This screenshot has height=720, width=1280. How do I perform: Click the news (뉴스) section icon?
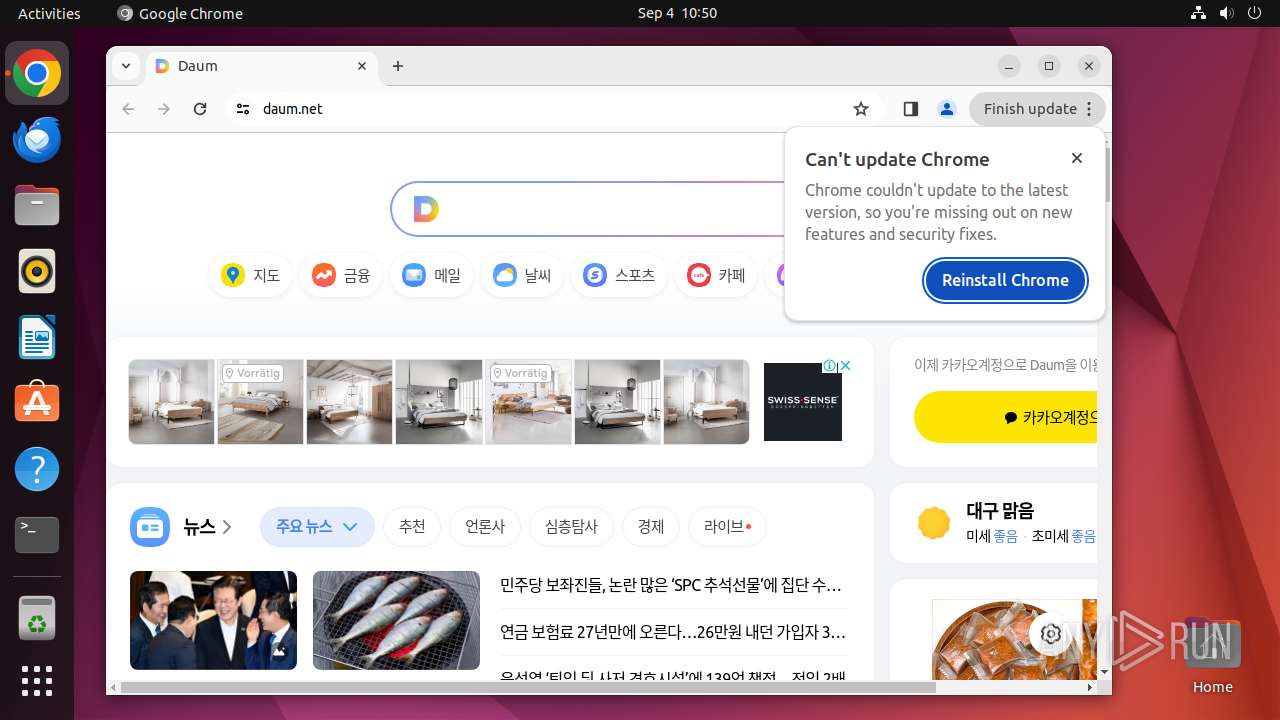pyautogui.click(x=150, y=526)
